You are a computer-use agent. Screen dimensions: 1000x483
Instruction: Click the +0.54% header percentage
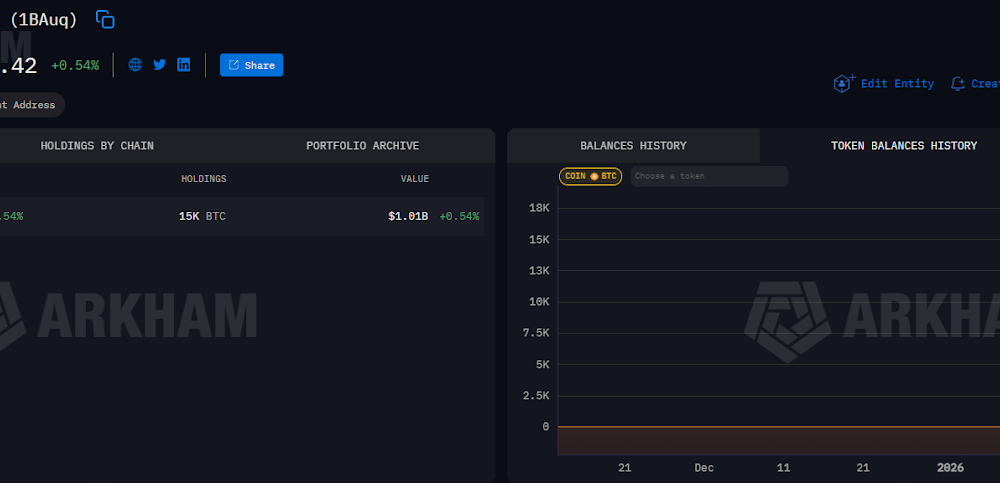[x=75, y=65]
